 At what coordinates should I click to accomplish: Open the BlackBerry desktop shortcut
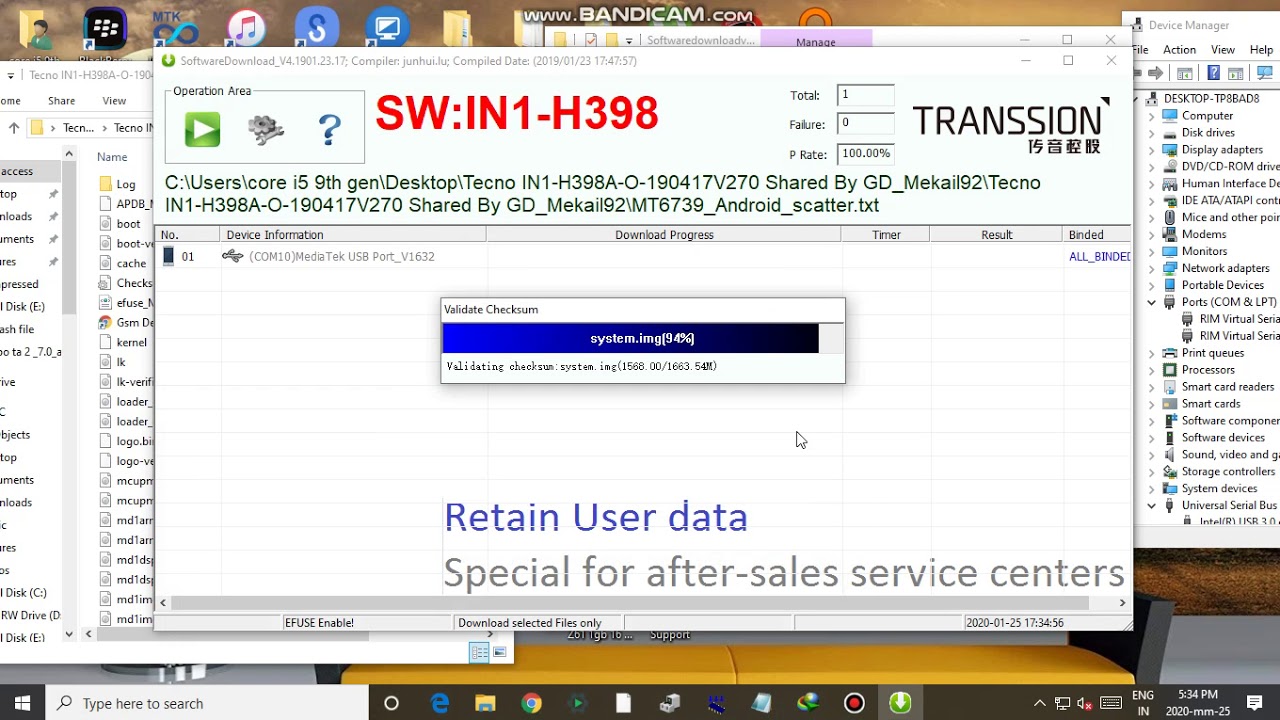click(x=104, y=29)
